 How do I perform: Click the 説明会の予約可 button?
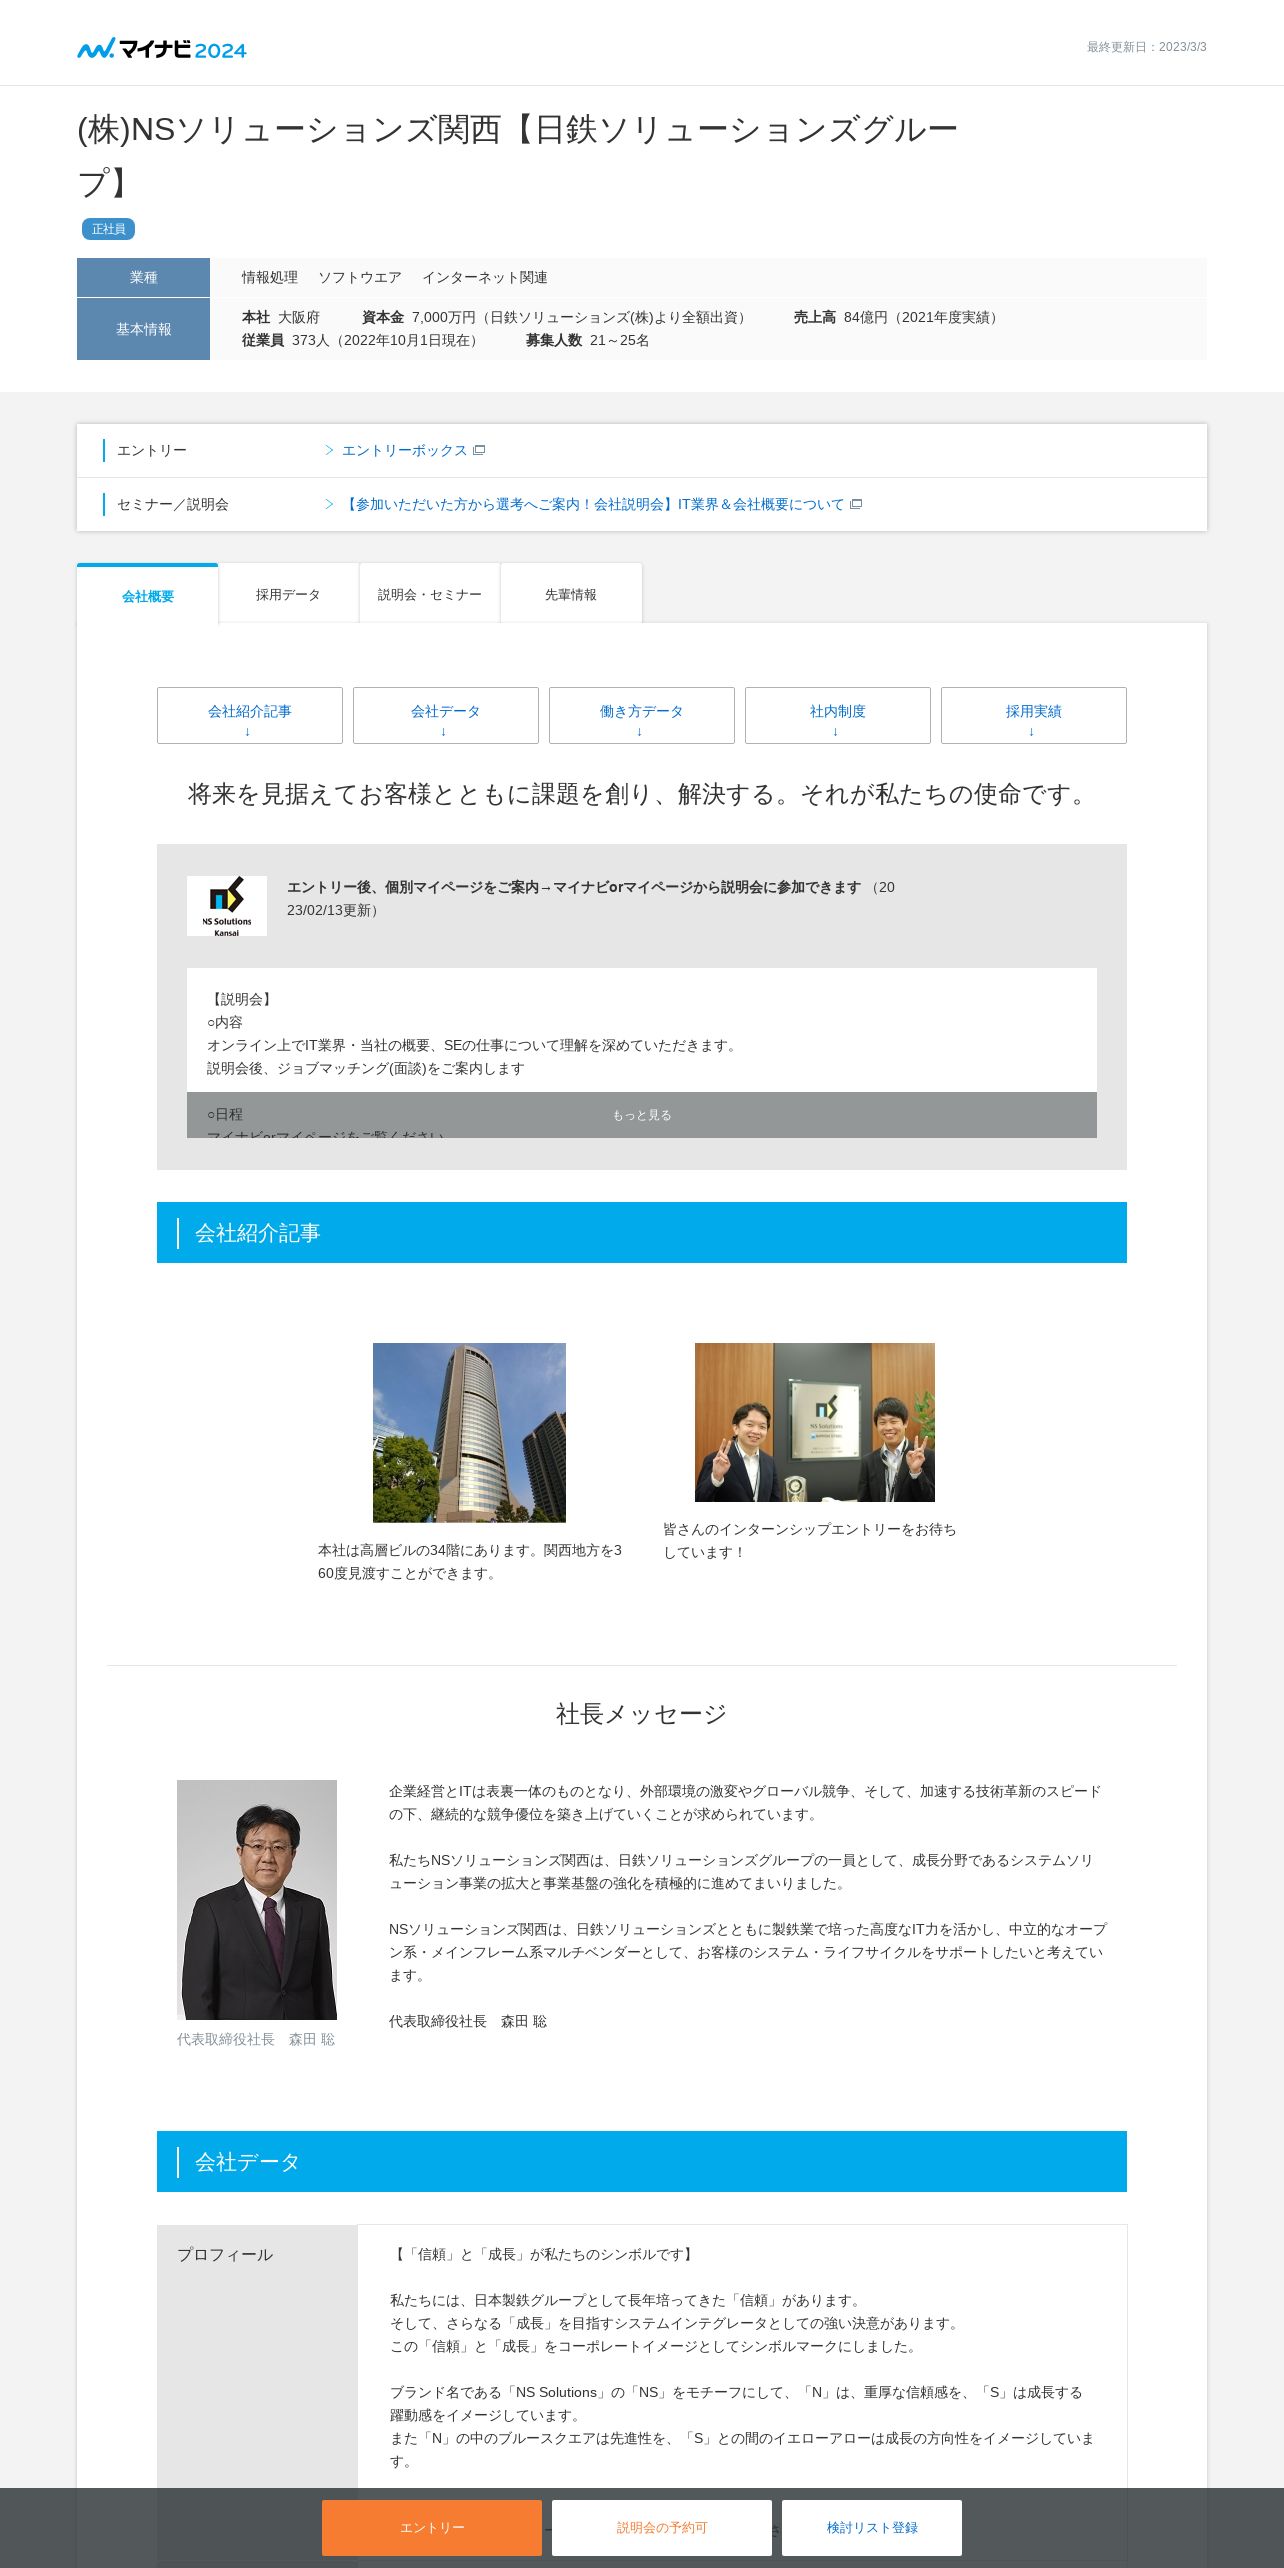662,2527
